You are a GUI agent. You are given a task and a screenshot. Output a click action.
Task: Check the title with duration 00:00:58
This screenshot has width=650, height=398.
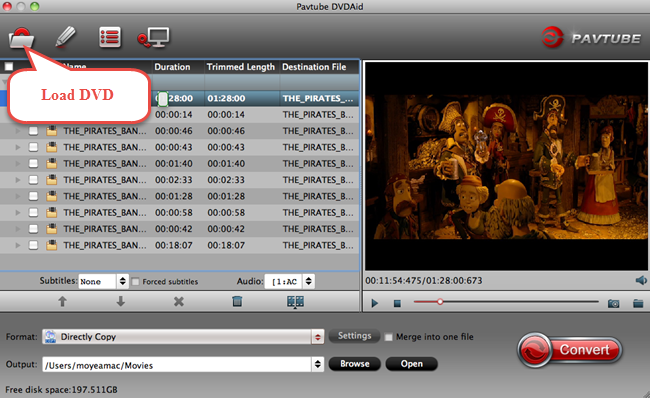point(33,213)
